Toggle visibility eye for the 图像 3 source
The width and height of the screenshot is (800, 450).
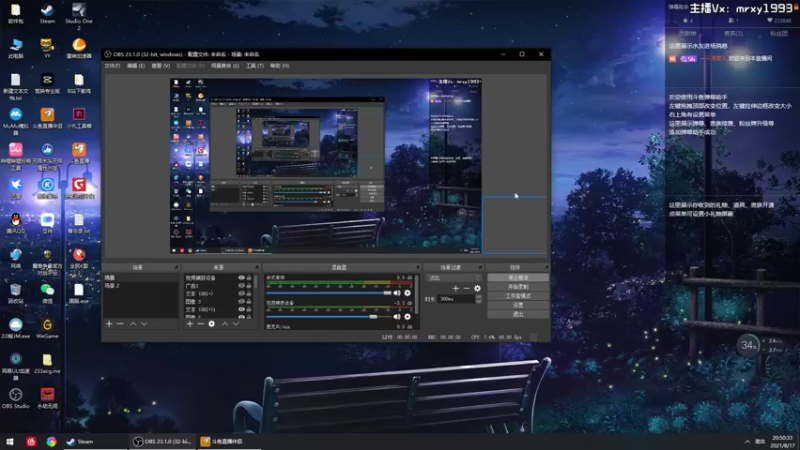(241, 302)
